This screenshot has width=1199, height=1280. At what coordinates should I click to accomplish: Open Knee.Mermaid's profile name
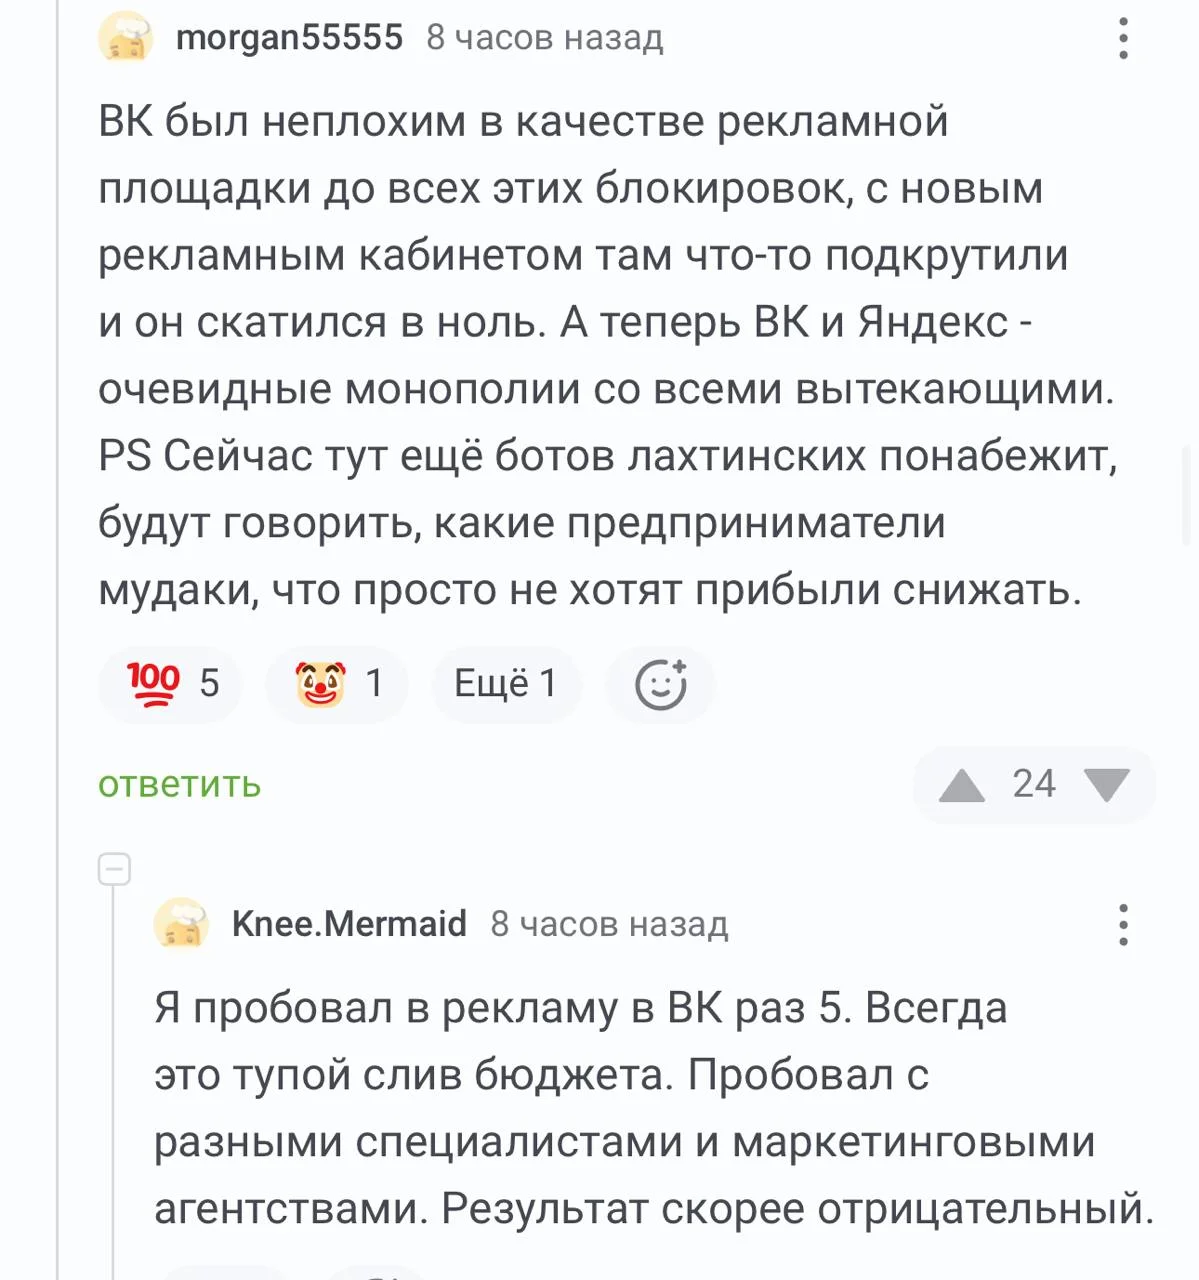point(347,922)
